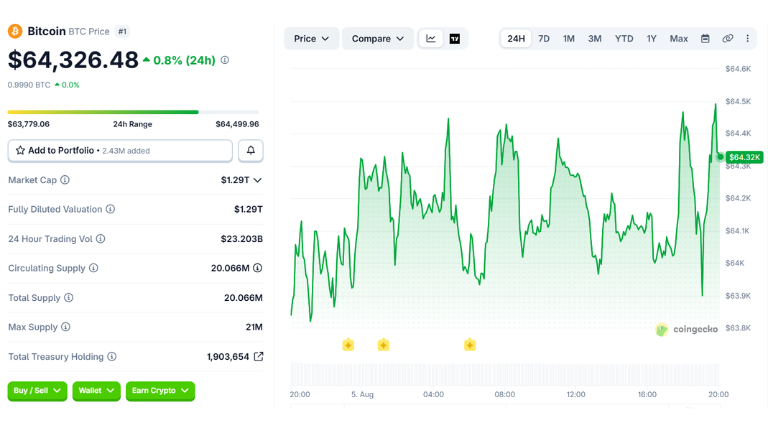Open the Price dropdown

(311, 39)
